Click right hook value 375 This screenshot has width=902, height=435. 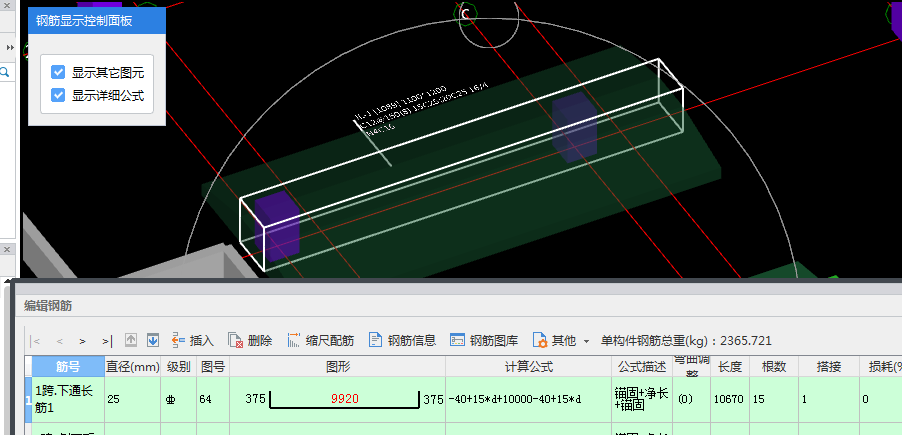click(434, 399)
